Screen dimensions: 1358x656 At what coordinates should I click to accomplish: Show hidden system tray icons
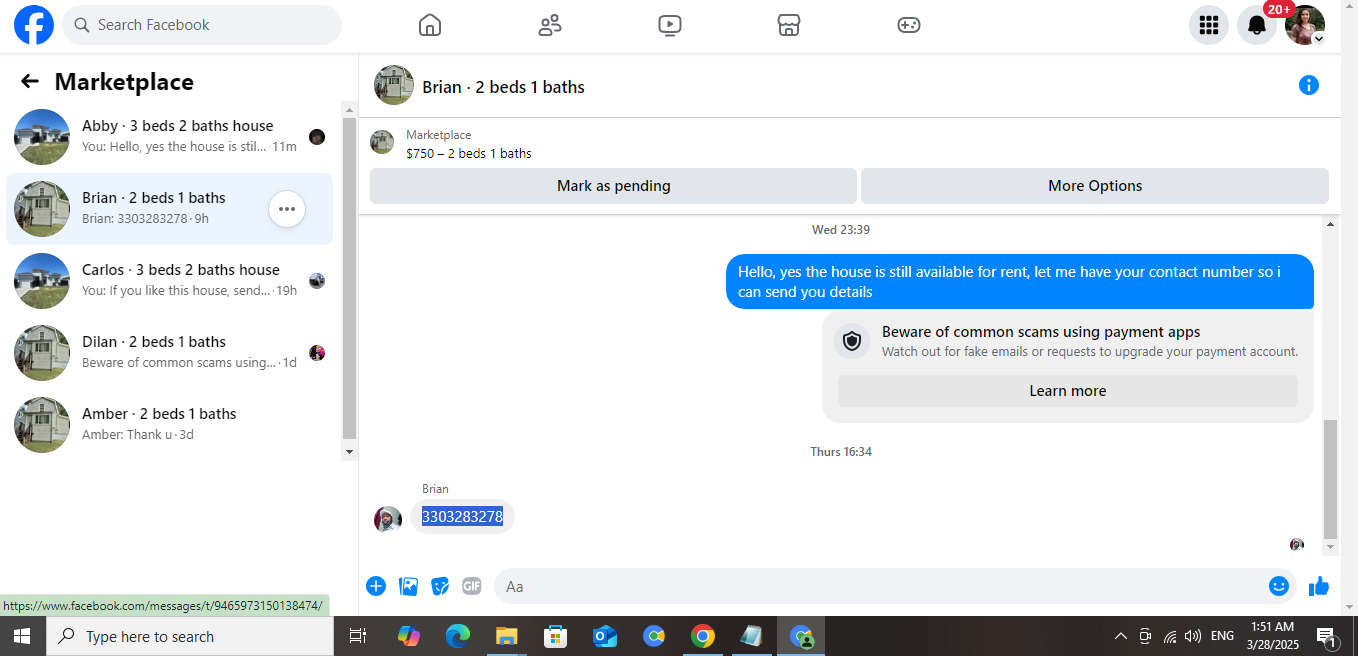click(1120, 636)
